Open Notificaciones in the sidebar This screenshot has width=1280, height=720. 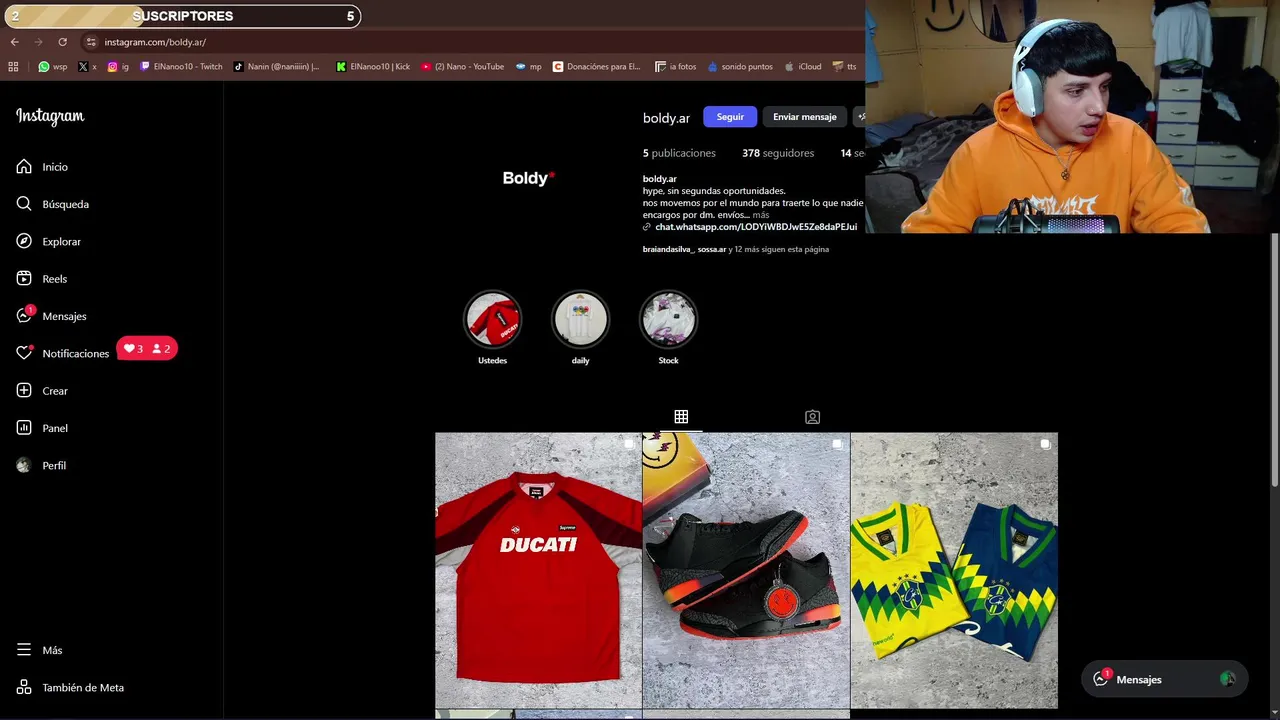(x=62, y=353)
